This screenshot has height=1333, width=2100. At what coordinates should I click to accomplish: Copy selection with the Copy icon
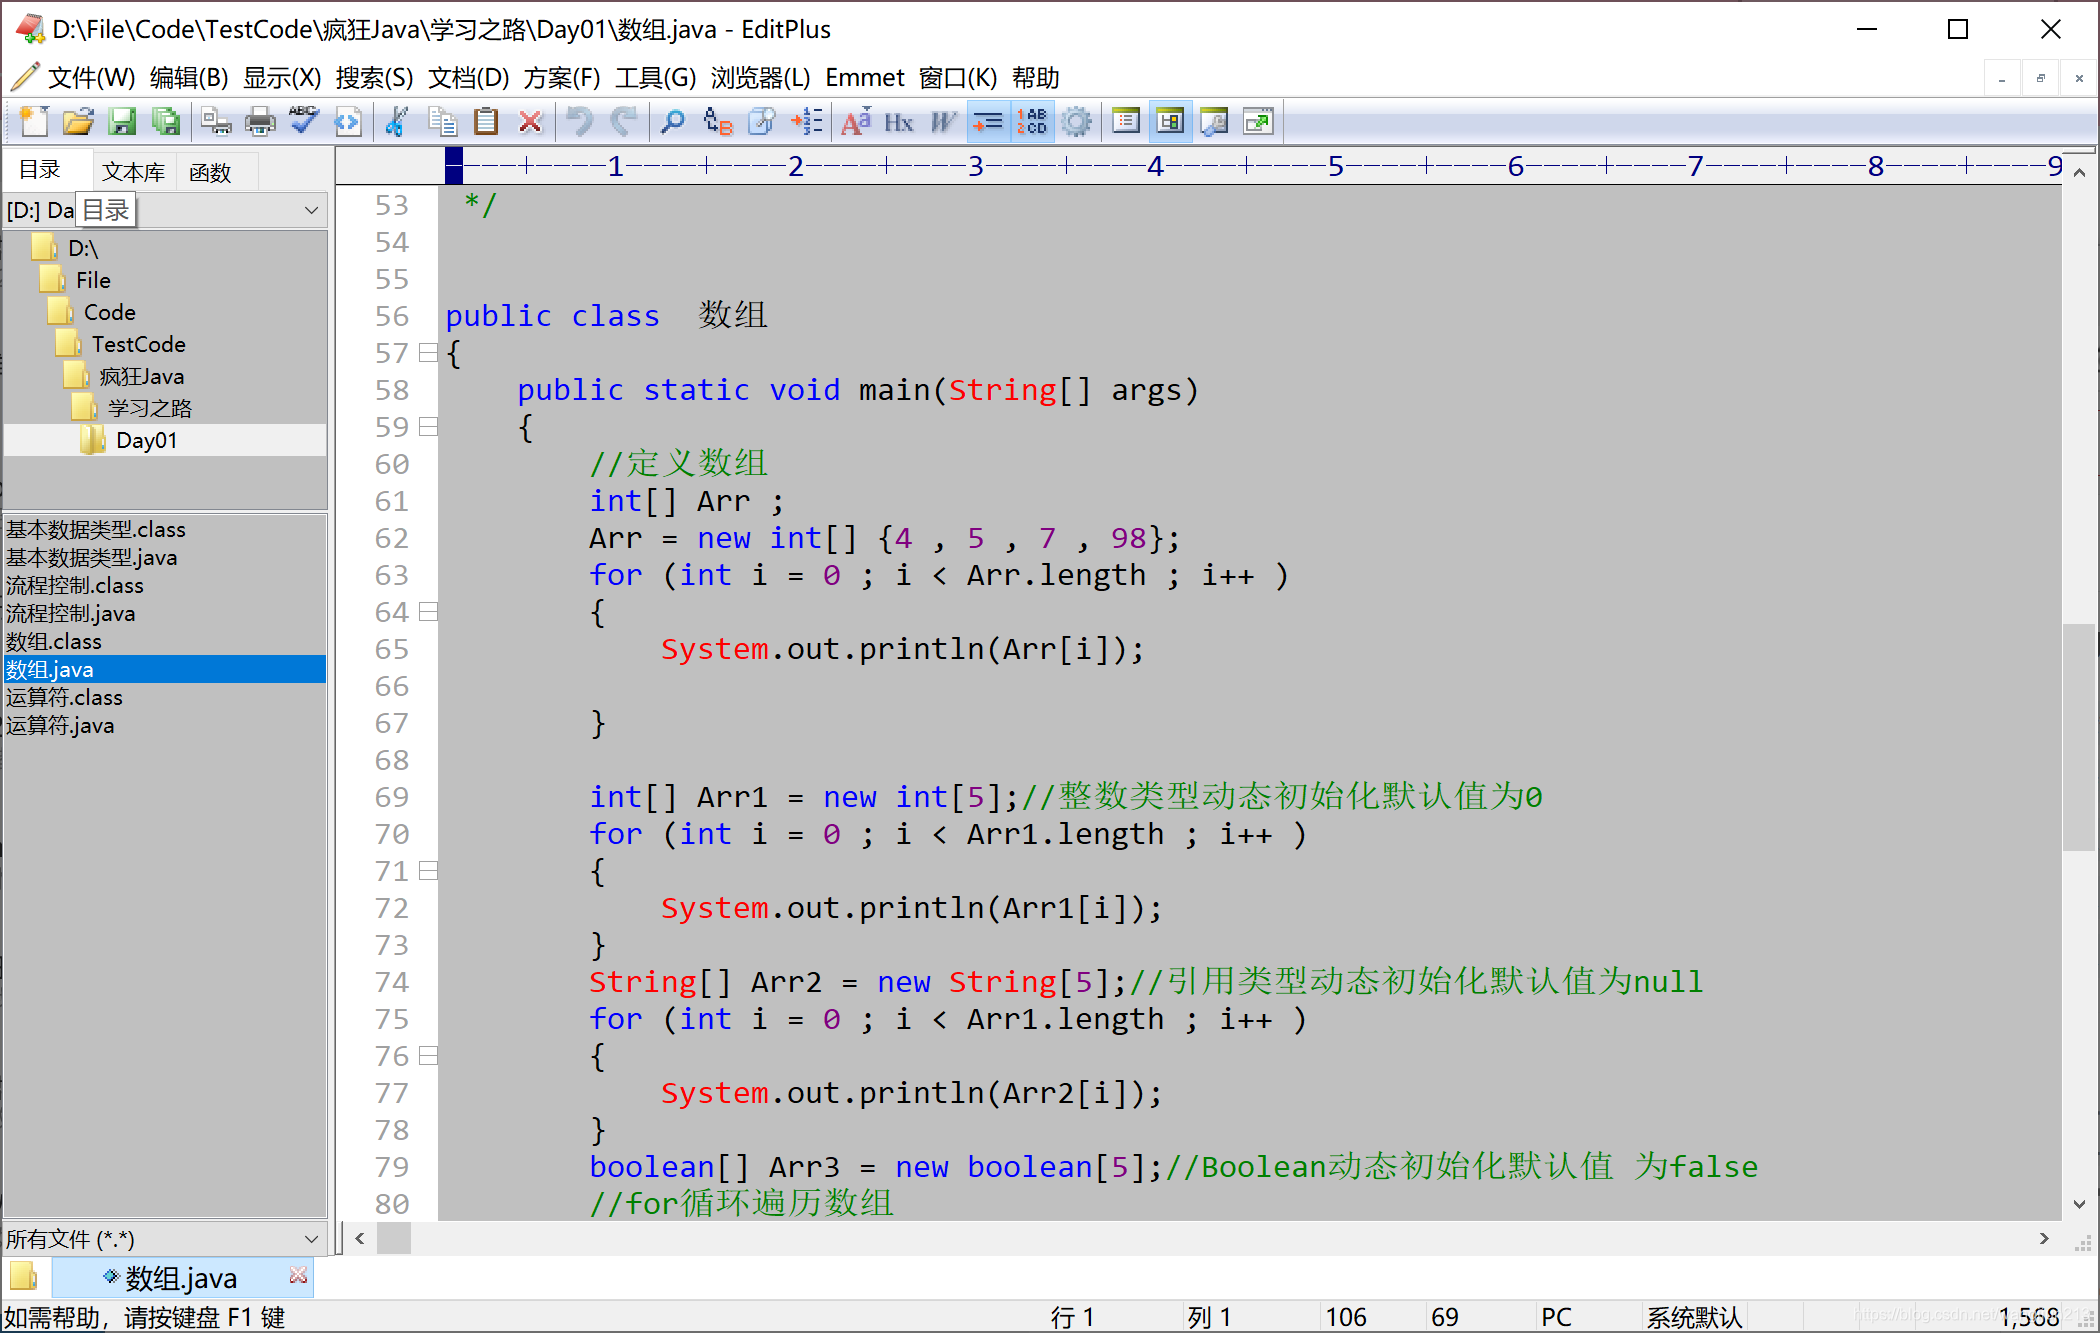click(442, 122)
